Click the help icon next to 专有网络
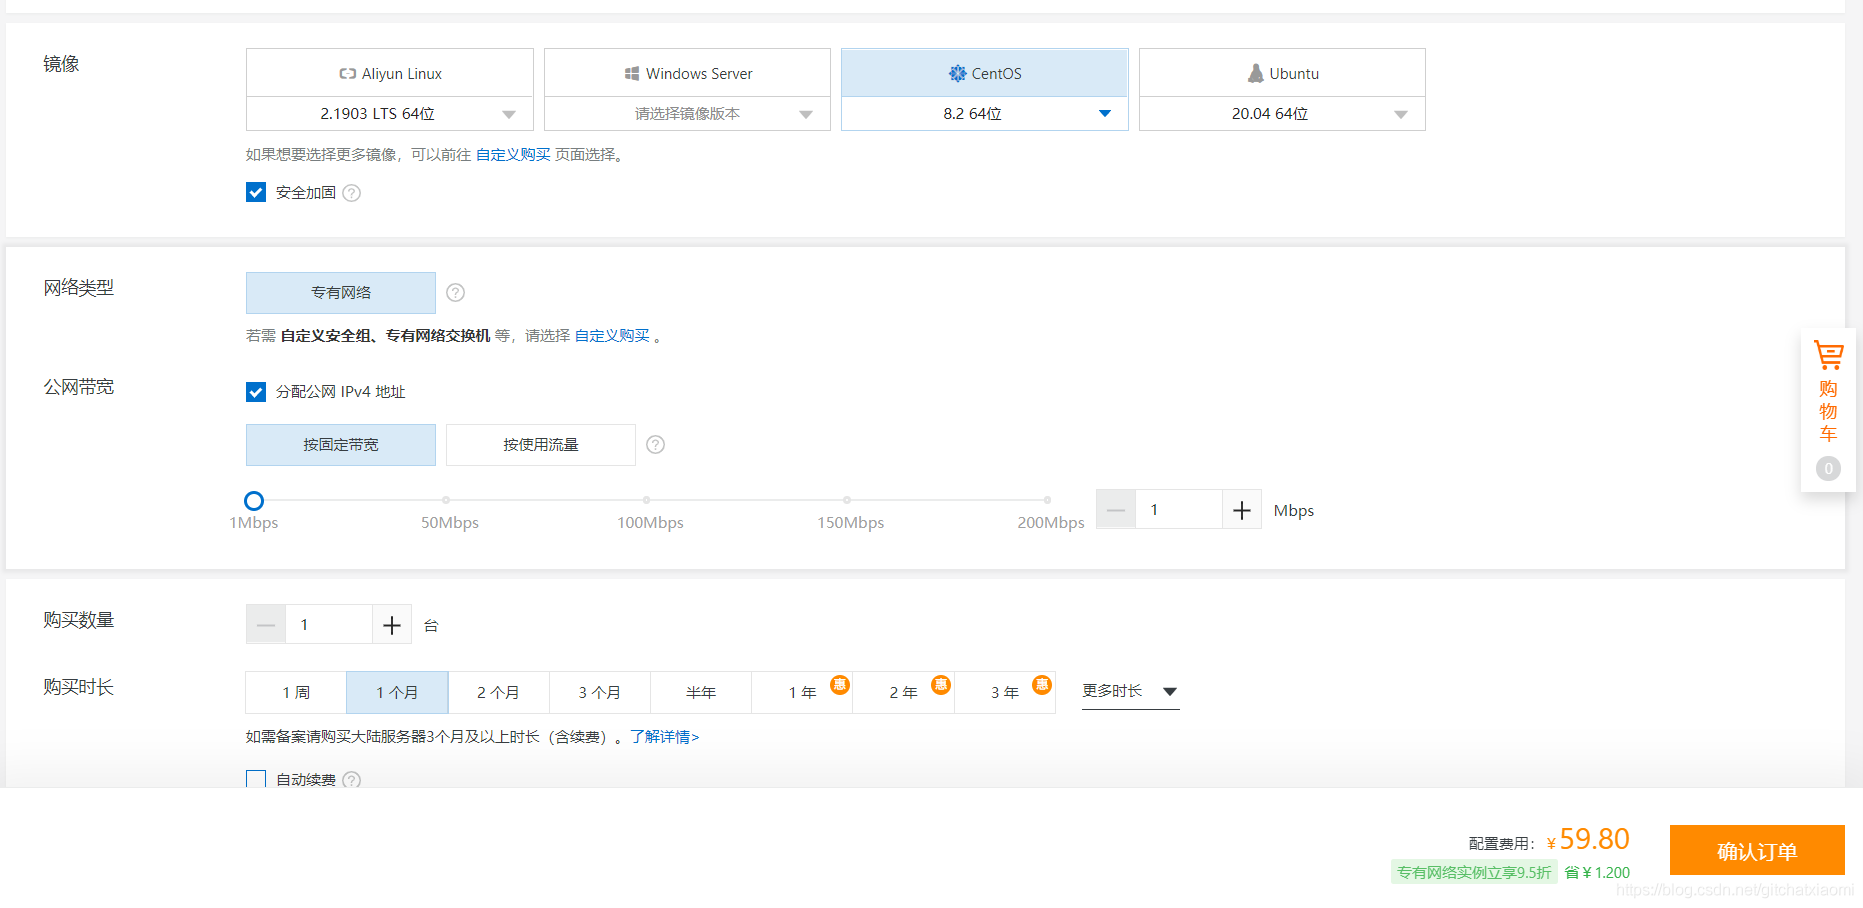The width and height of the screenshot is (1863, 908). [455, 293]
